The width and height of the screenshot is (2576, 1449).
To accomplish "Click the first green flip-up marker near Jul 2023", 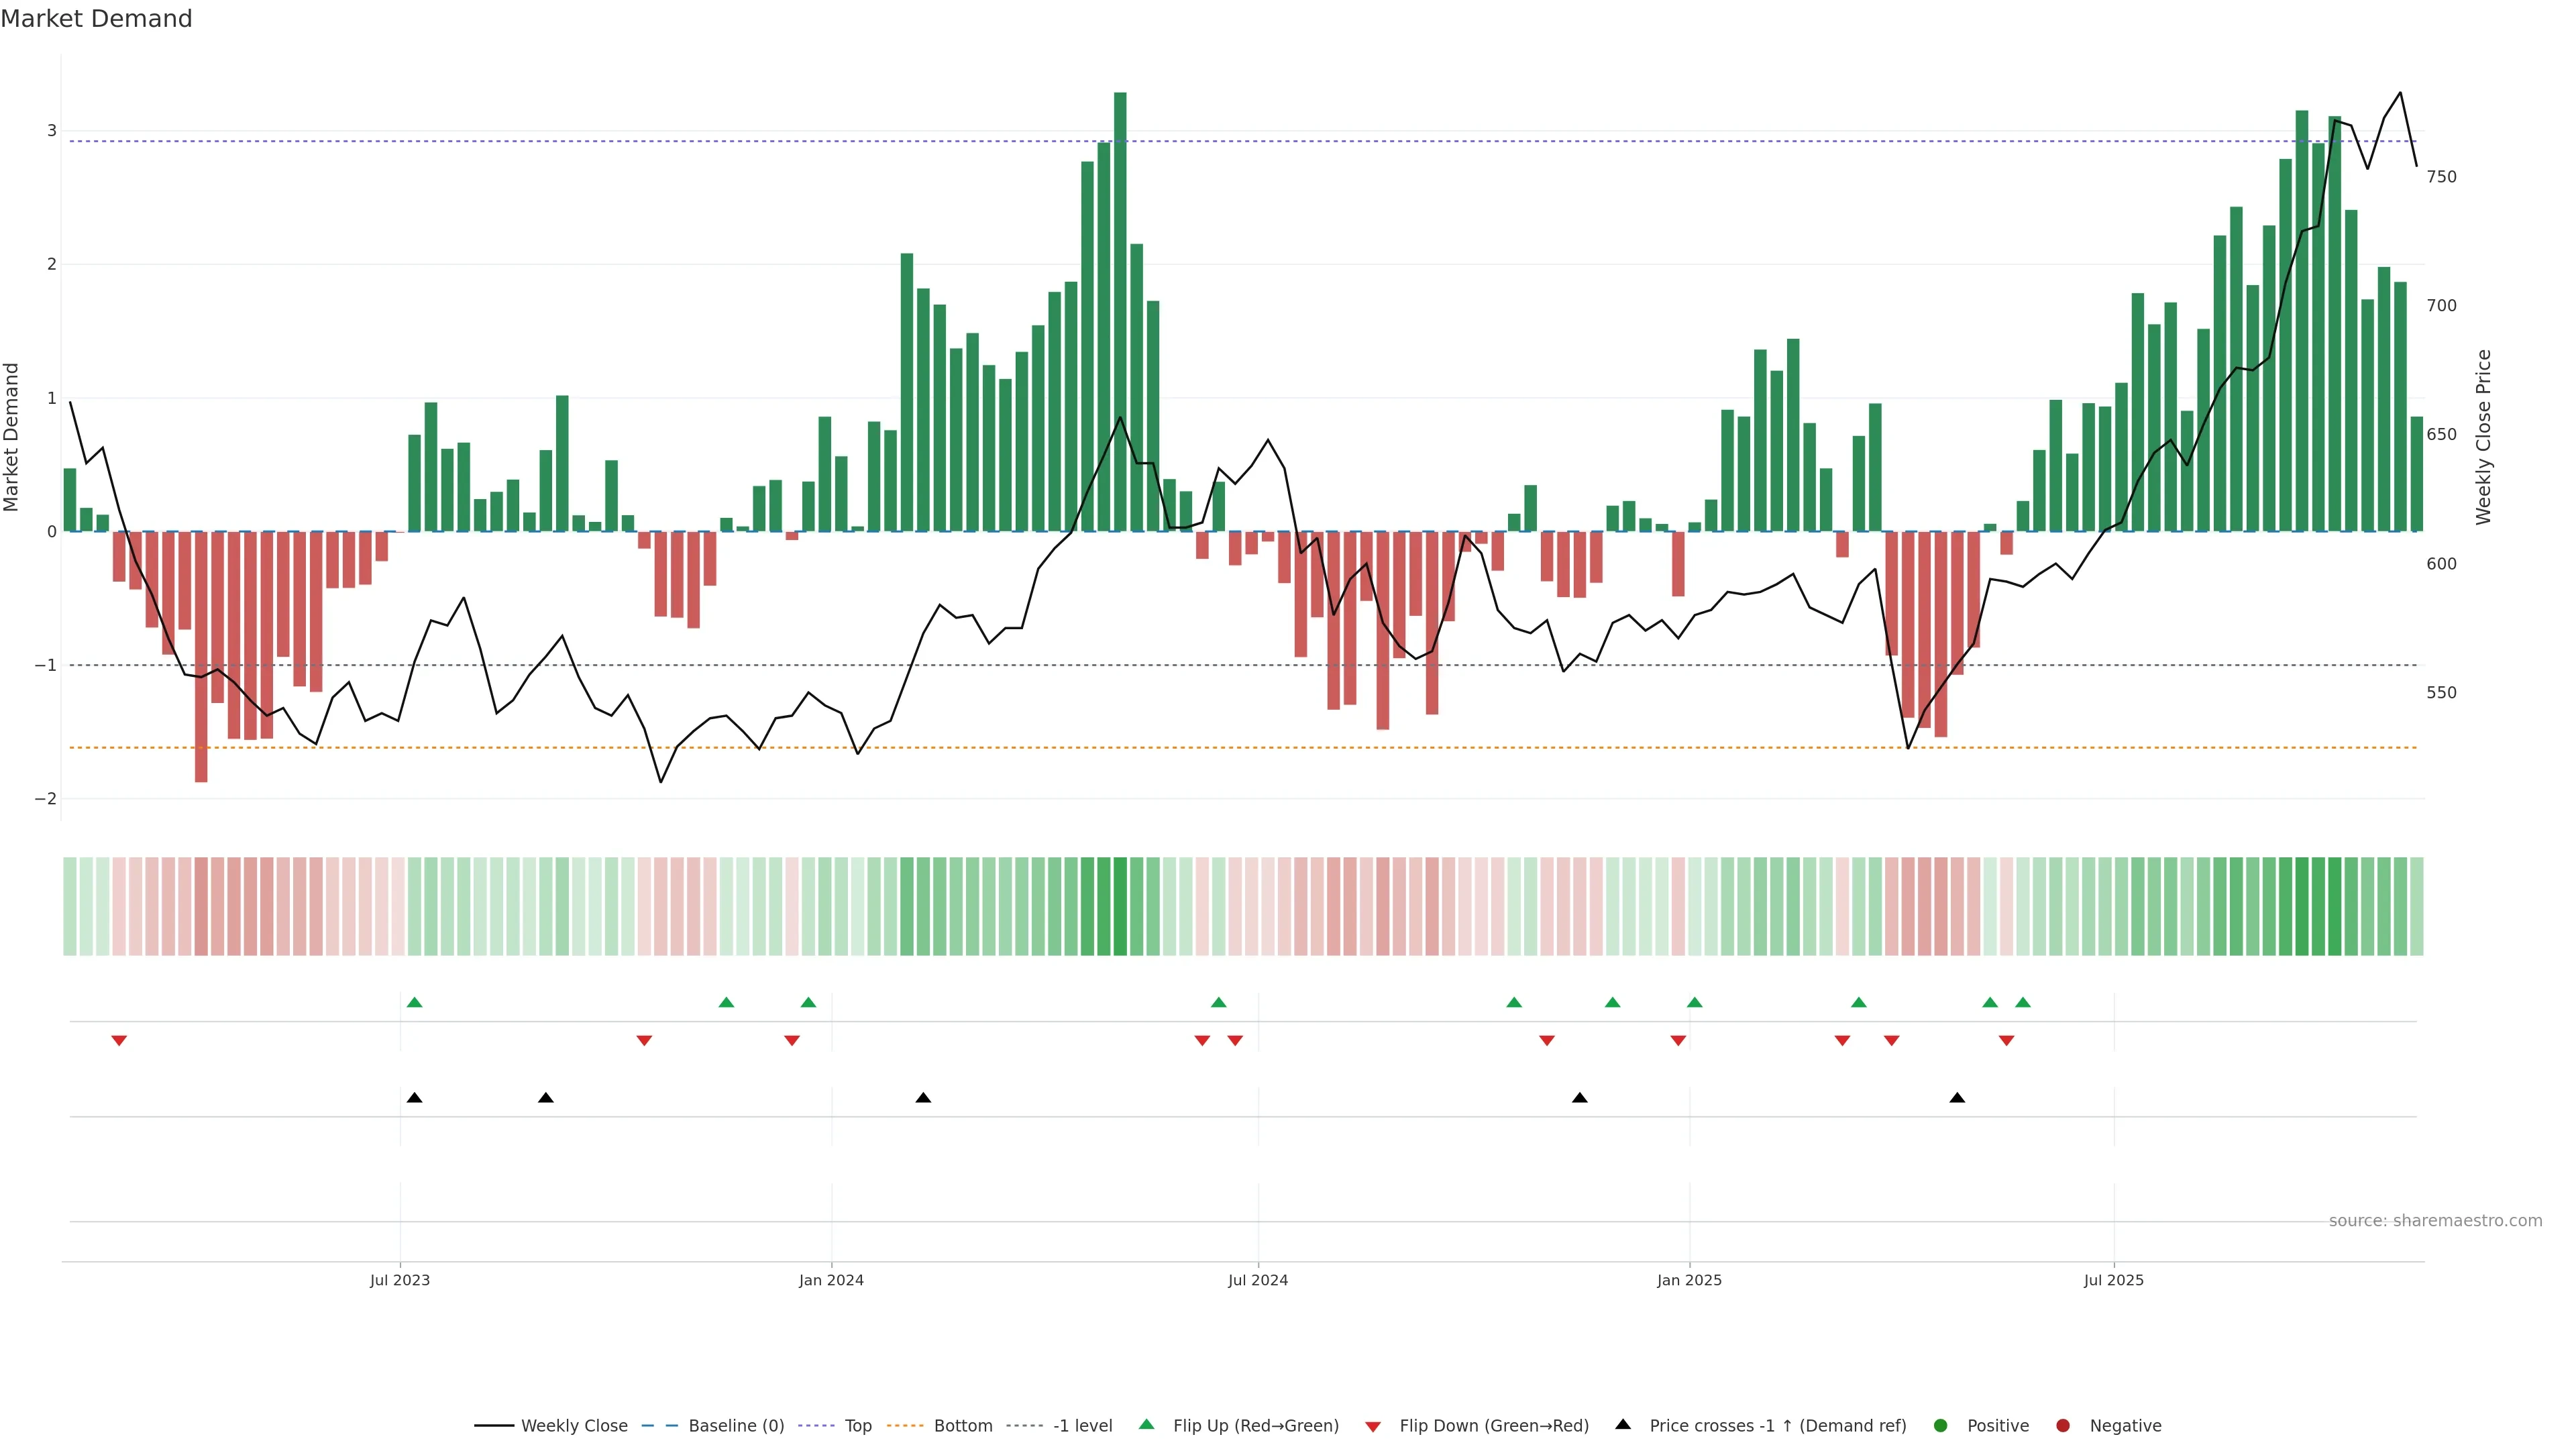I will click(x=415, y=1003).
